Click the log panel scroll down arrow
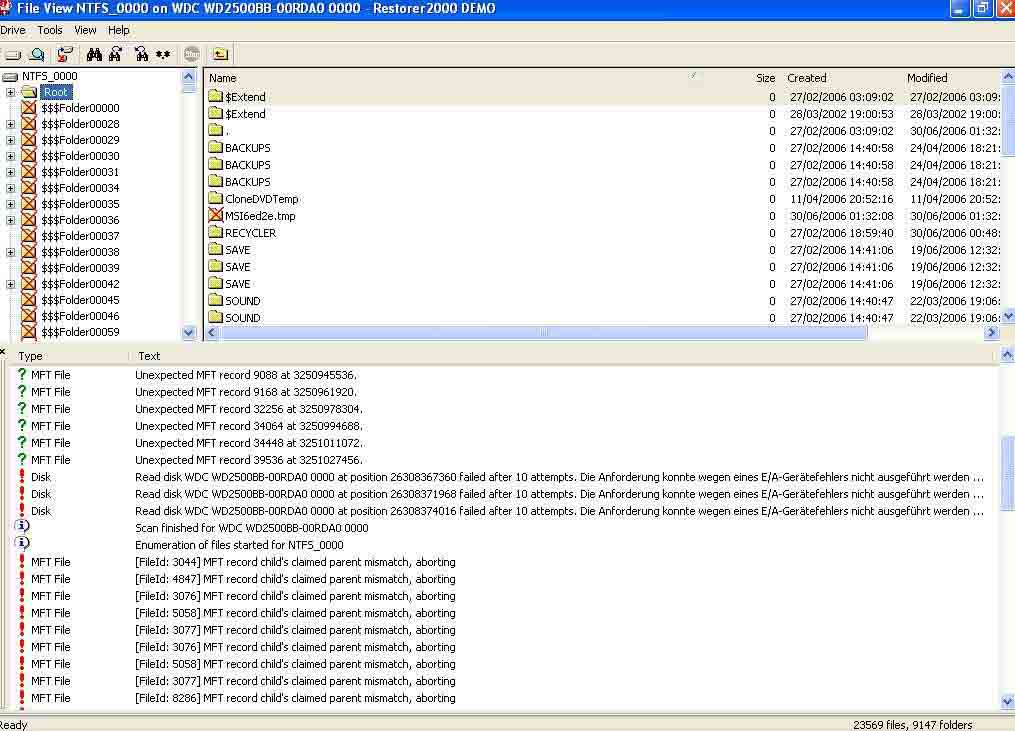The height and width of the screenshot is (731, 1015). [1007, 701]
